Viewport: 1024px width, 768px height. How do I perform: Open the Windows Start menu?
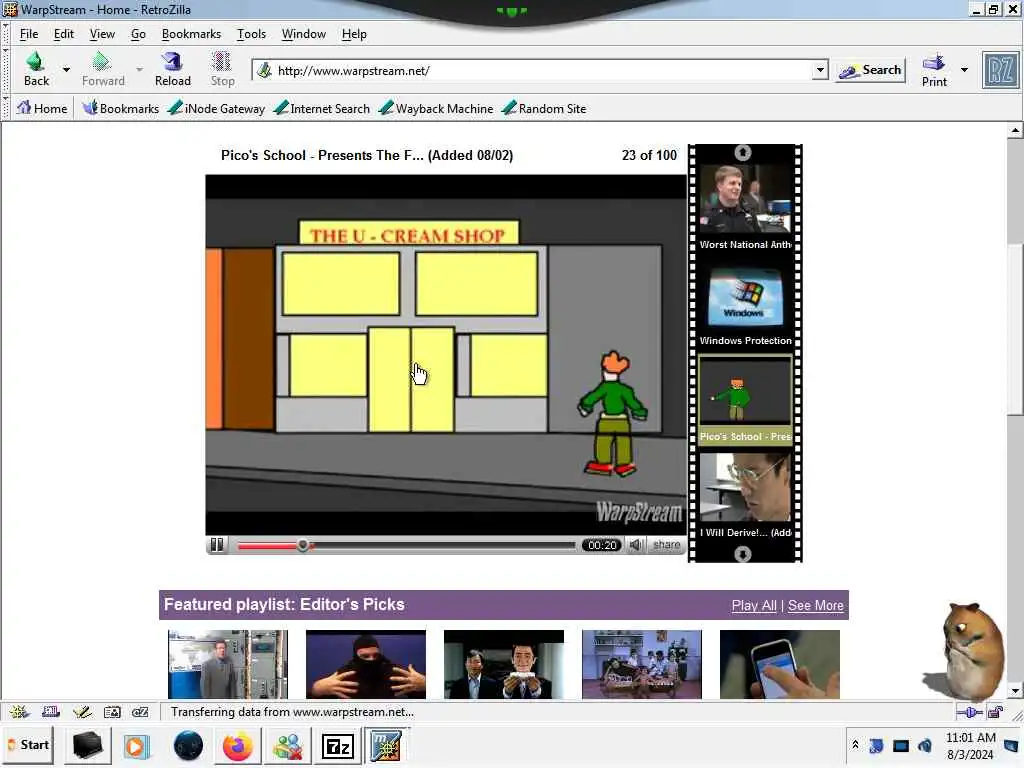(x=28, y=745)
